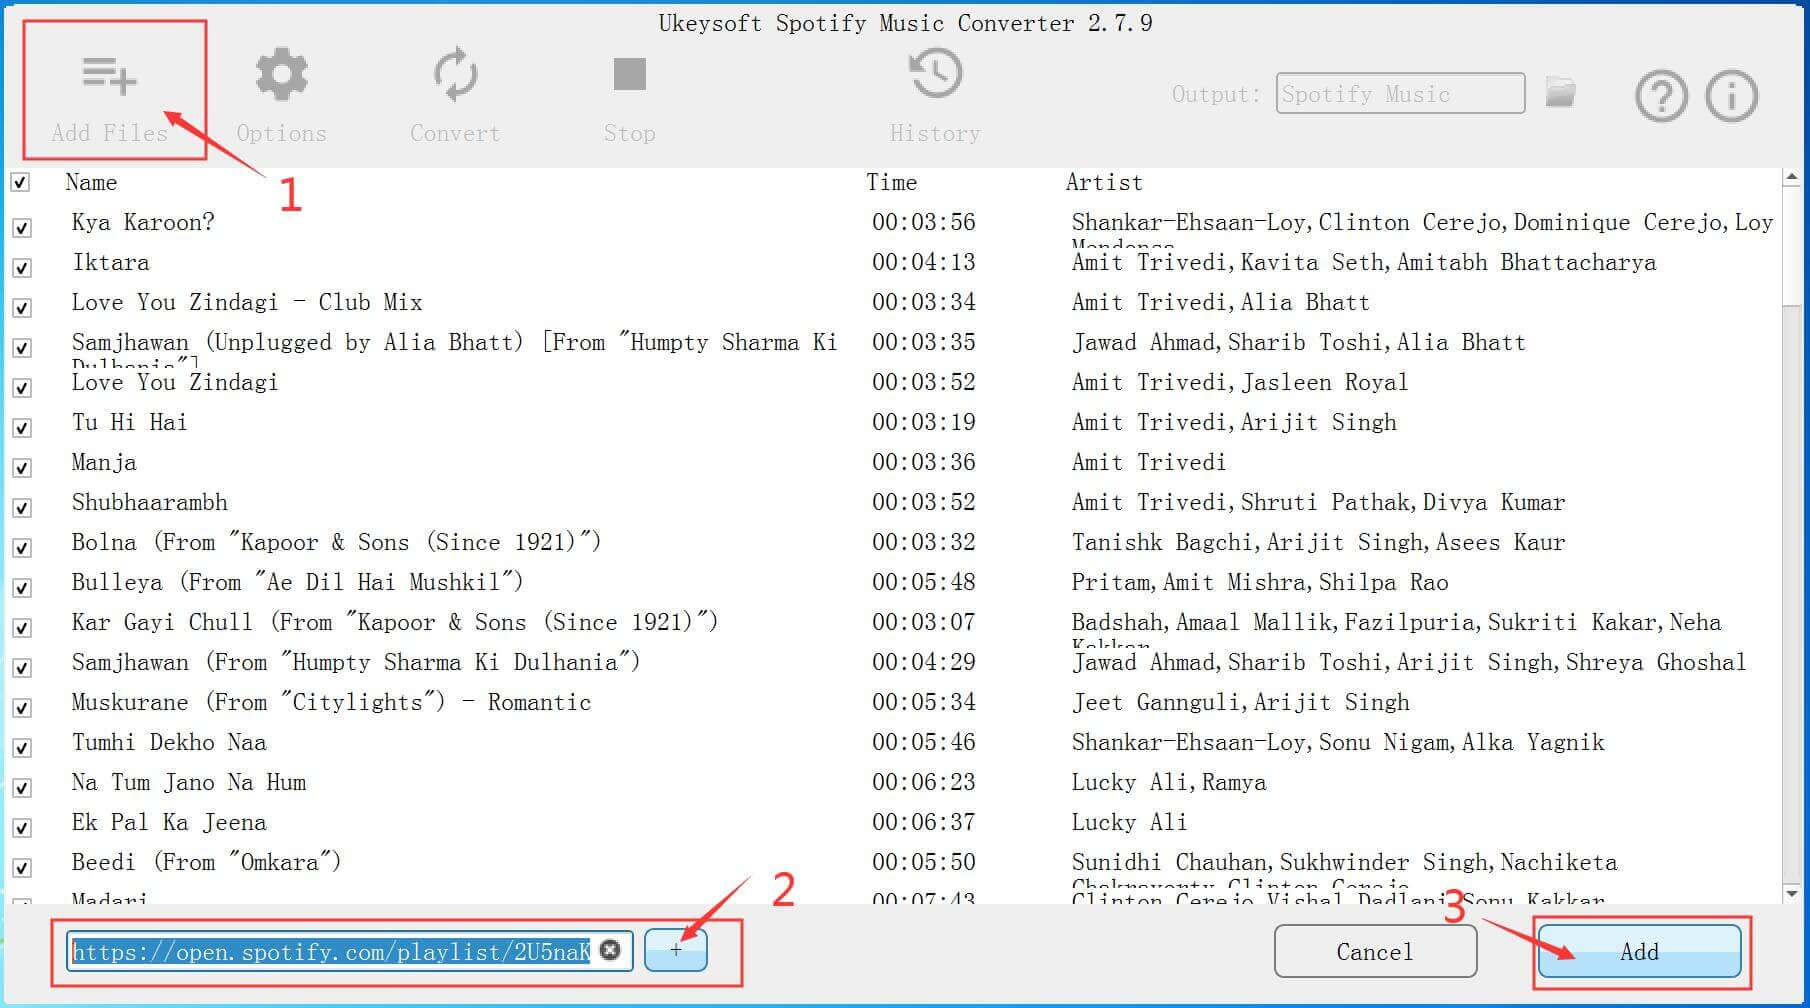Click the Time column header
1810x1008 pixels.
click(x=891, y=182)
